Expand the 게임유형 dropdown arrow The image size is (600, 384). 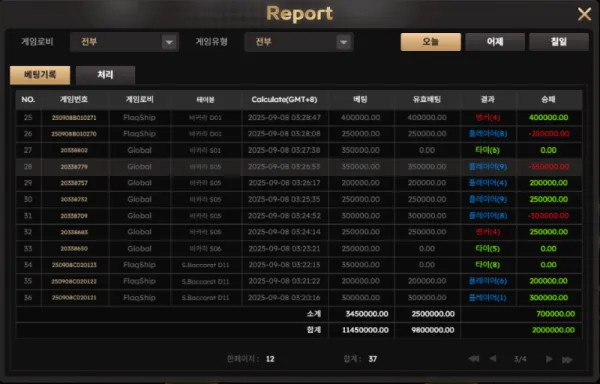pos(344,42)
